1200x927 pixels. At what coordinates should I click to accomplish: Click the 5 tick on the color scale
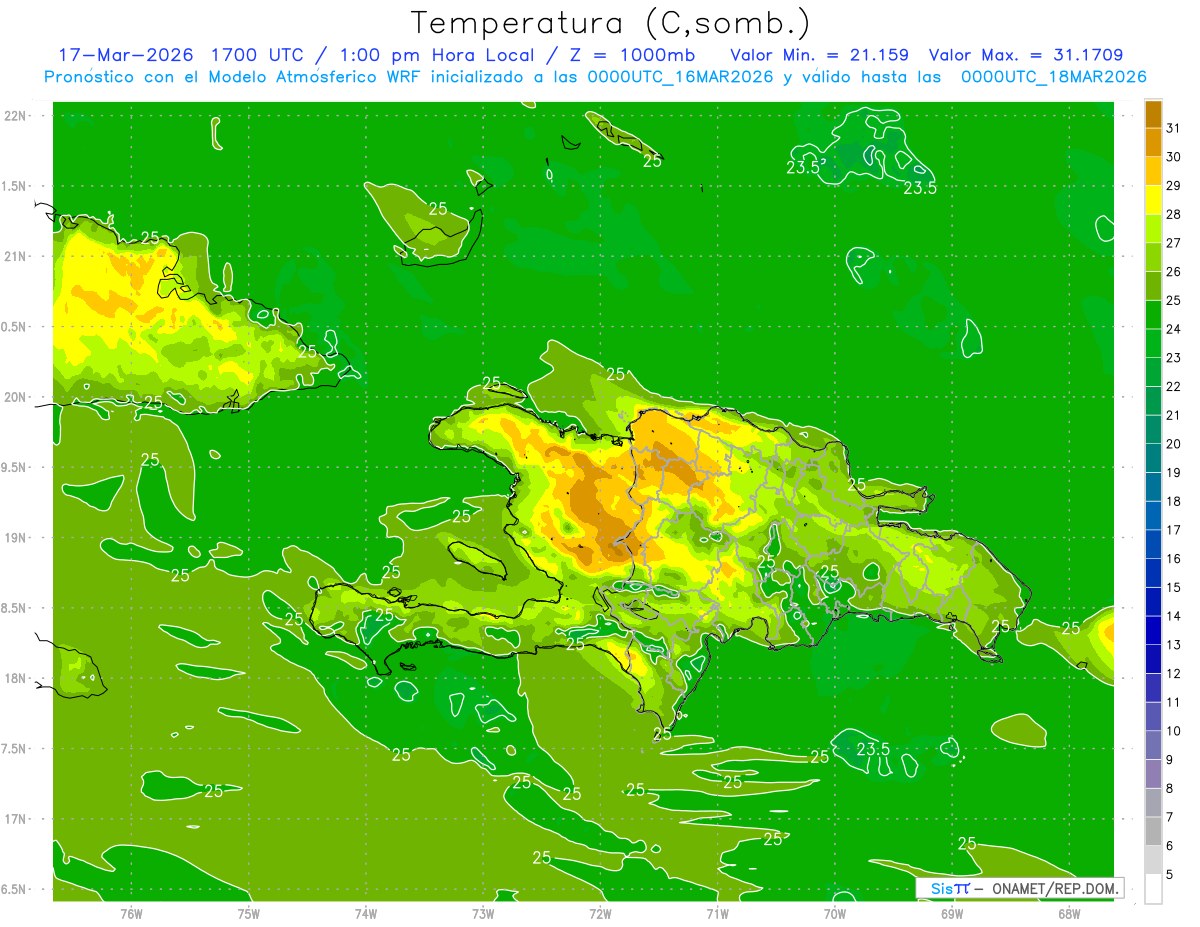1170,875
